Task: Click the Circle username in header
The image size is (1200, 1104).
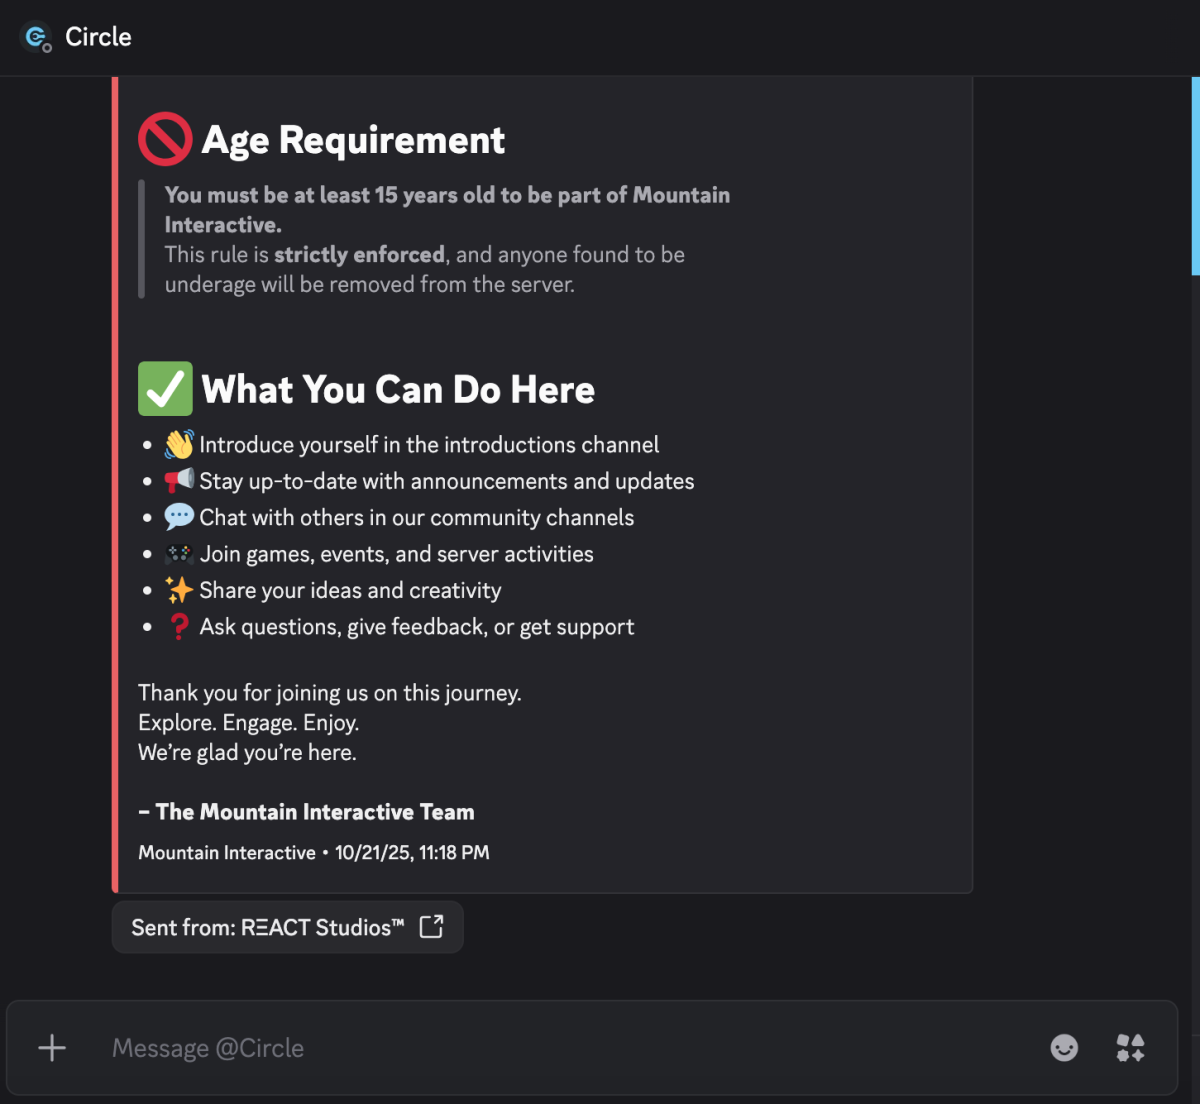Action: click(x=98, y=37)
